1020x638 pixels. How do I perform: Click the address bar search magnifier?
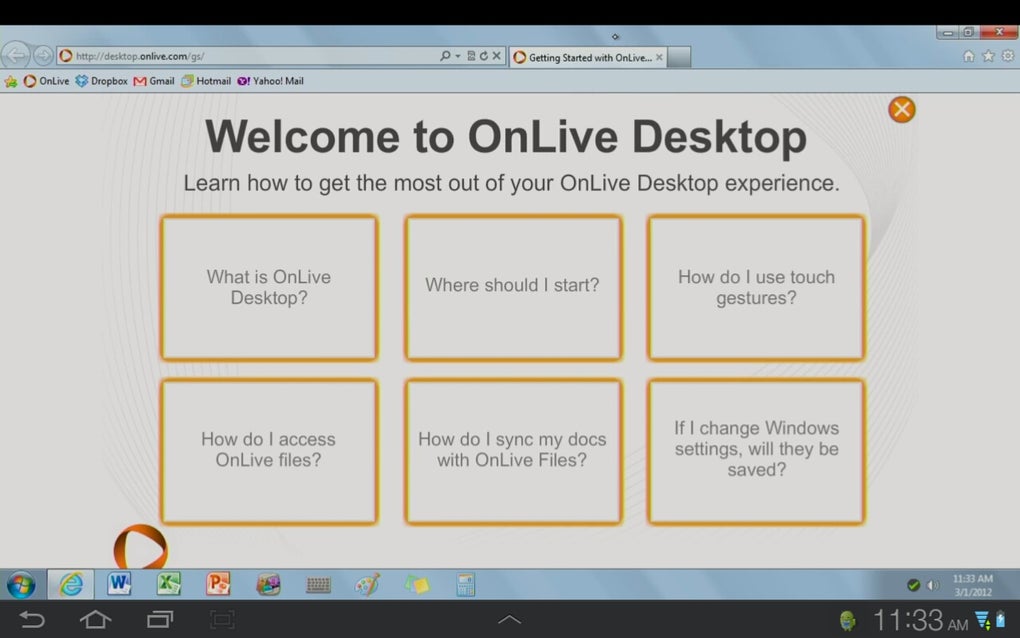click(x=444, y=56)
